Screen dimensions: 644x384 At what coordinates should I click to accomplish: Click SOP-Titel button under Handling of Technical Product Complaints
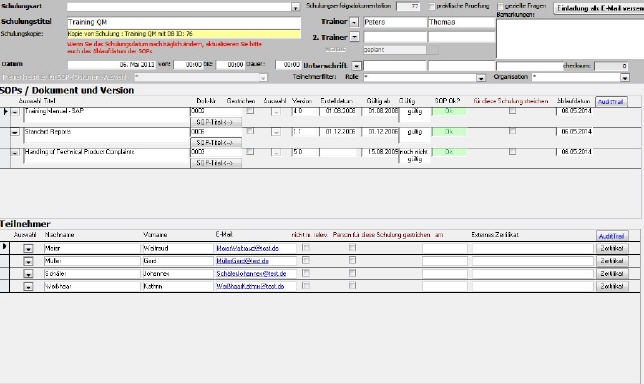216,163
